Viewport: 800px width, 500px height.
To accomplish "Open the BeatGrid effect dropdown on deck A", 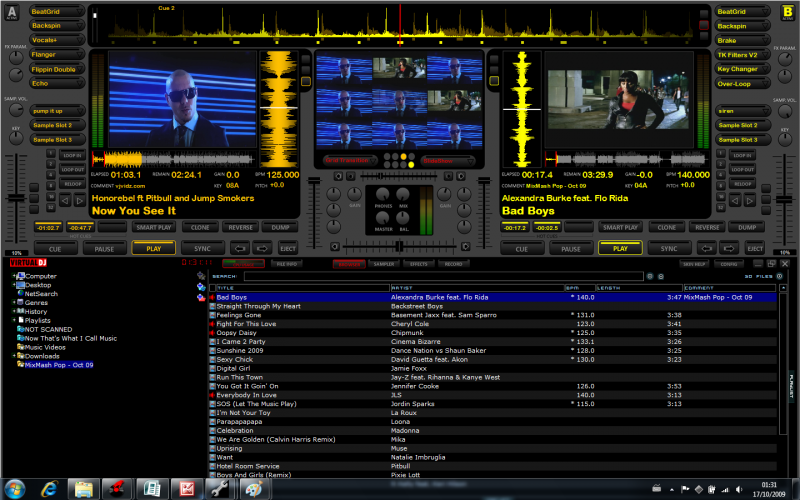I will tap(57, 11).
